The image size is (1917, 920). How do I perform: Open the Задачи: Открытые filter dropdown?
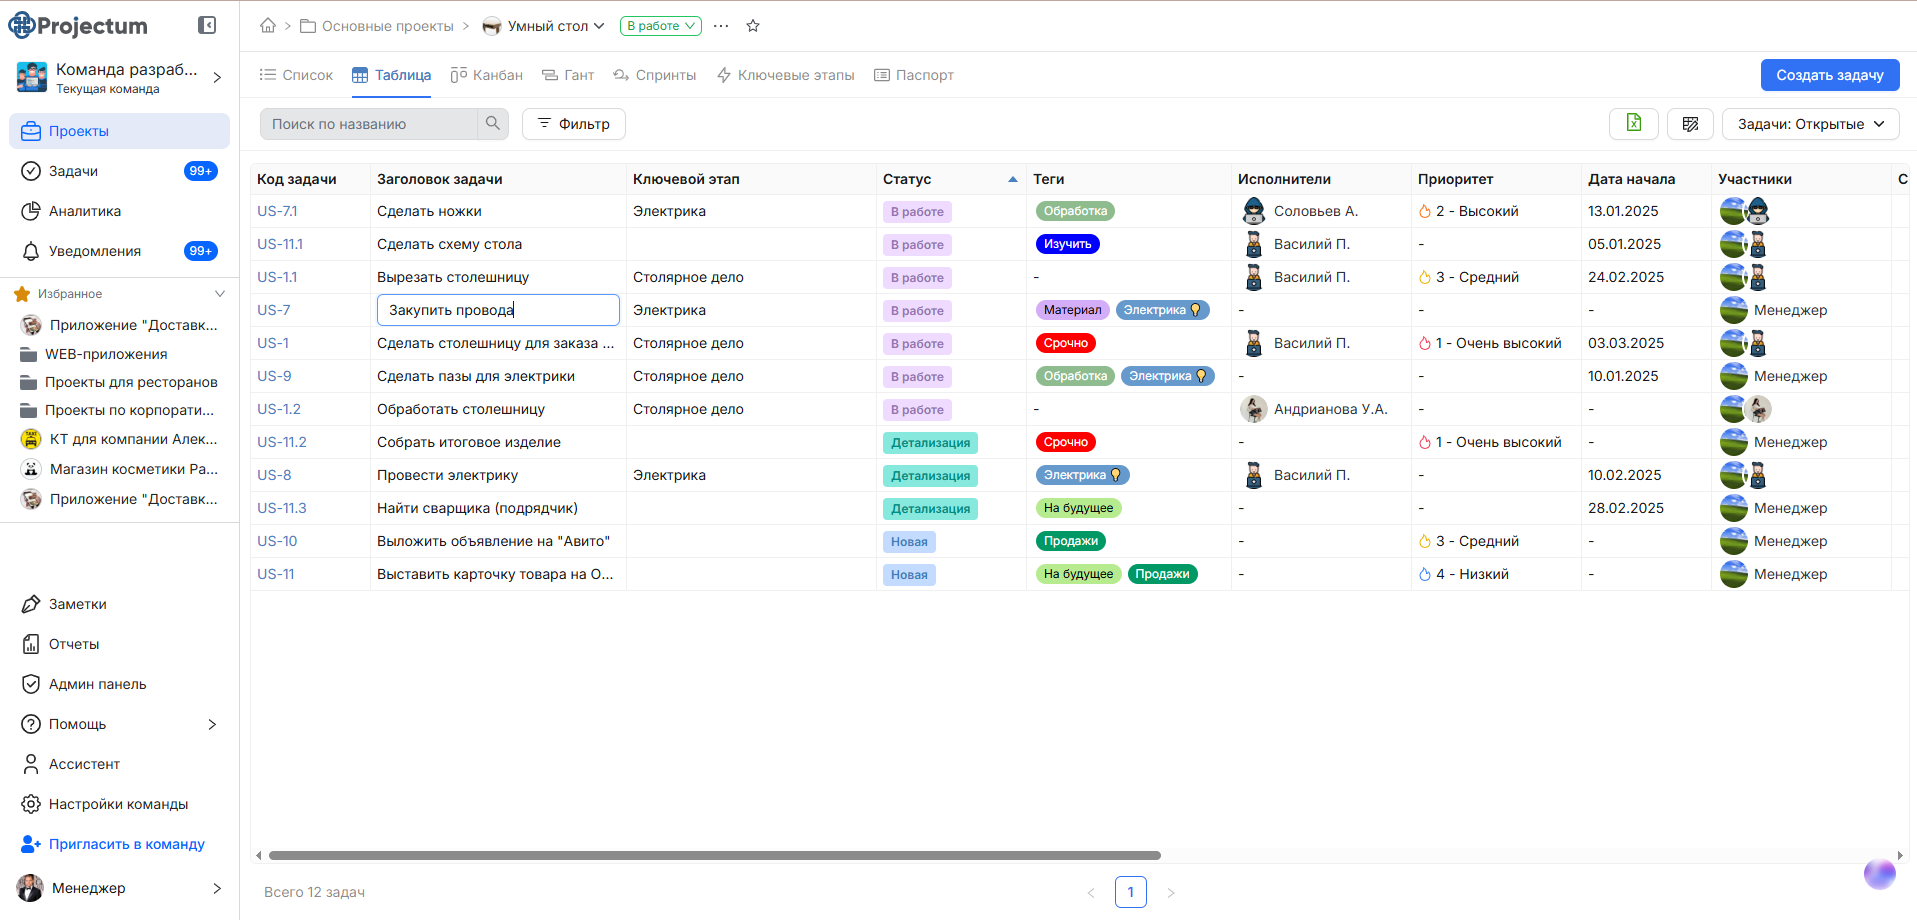coord(1810,123)
